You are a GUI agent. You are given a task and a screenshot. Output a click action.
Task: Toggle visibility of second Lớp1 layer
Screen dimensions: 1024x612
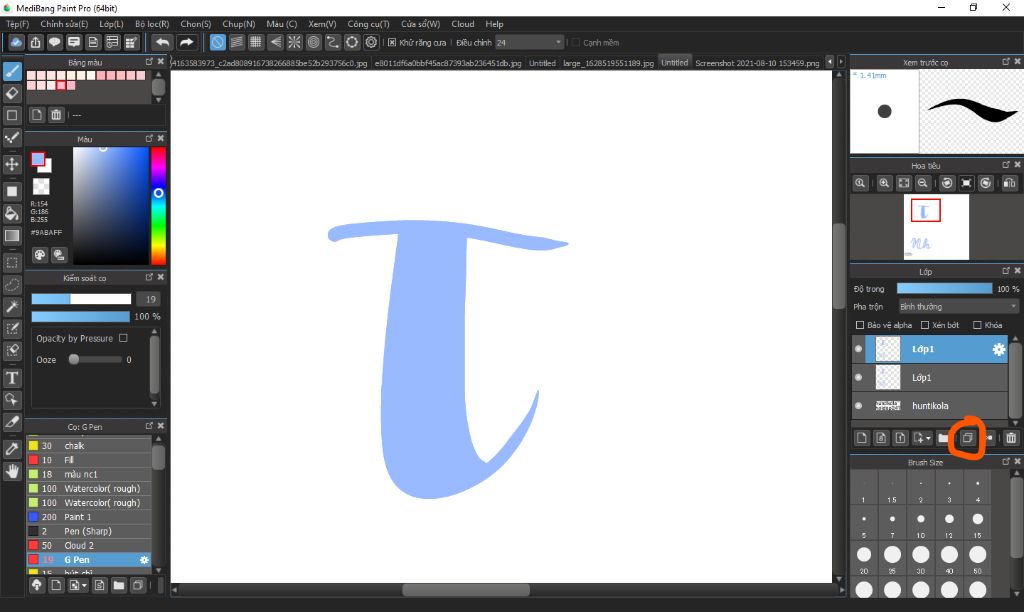[x=858, y=377]
